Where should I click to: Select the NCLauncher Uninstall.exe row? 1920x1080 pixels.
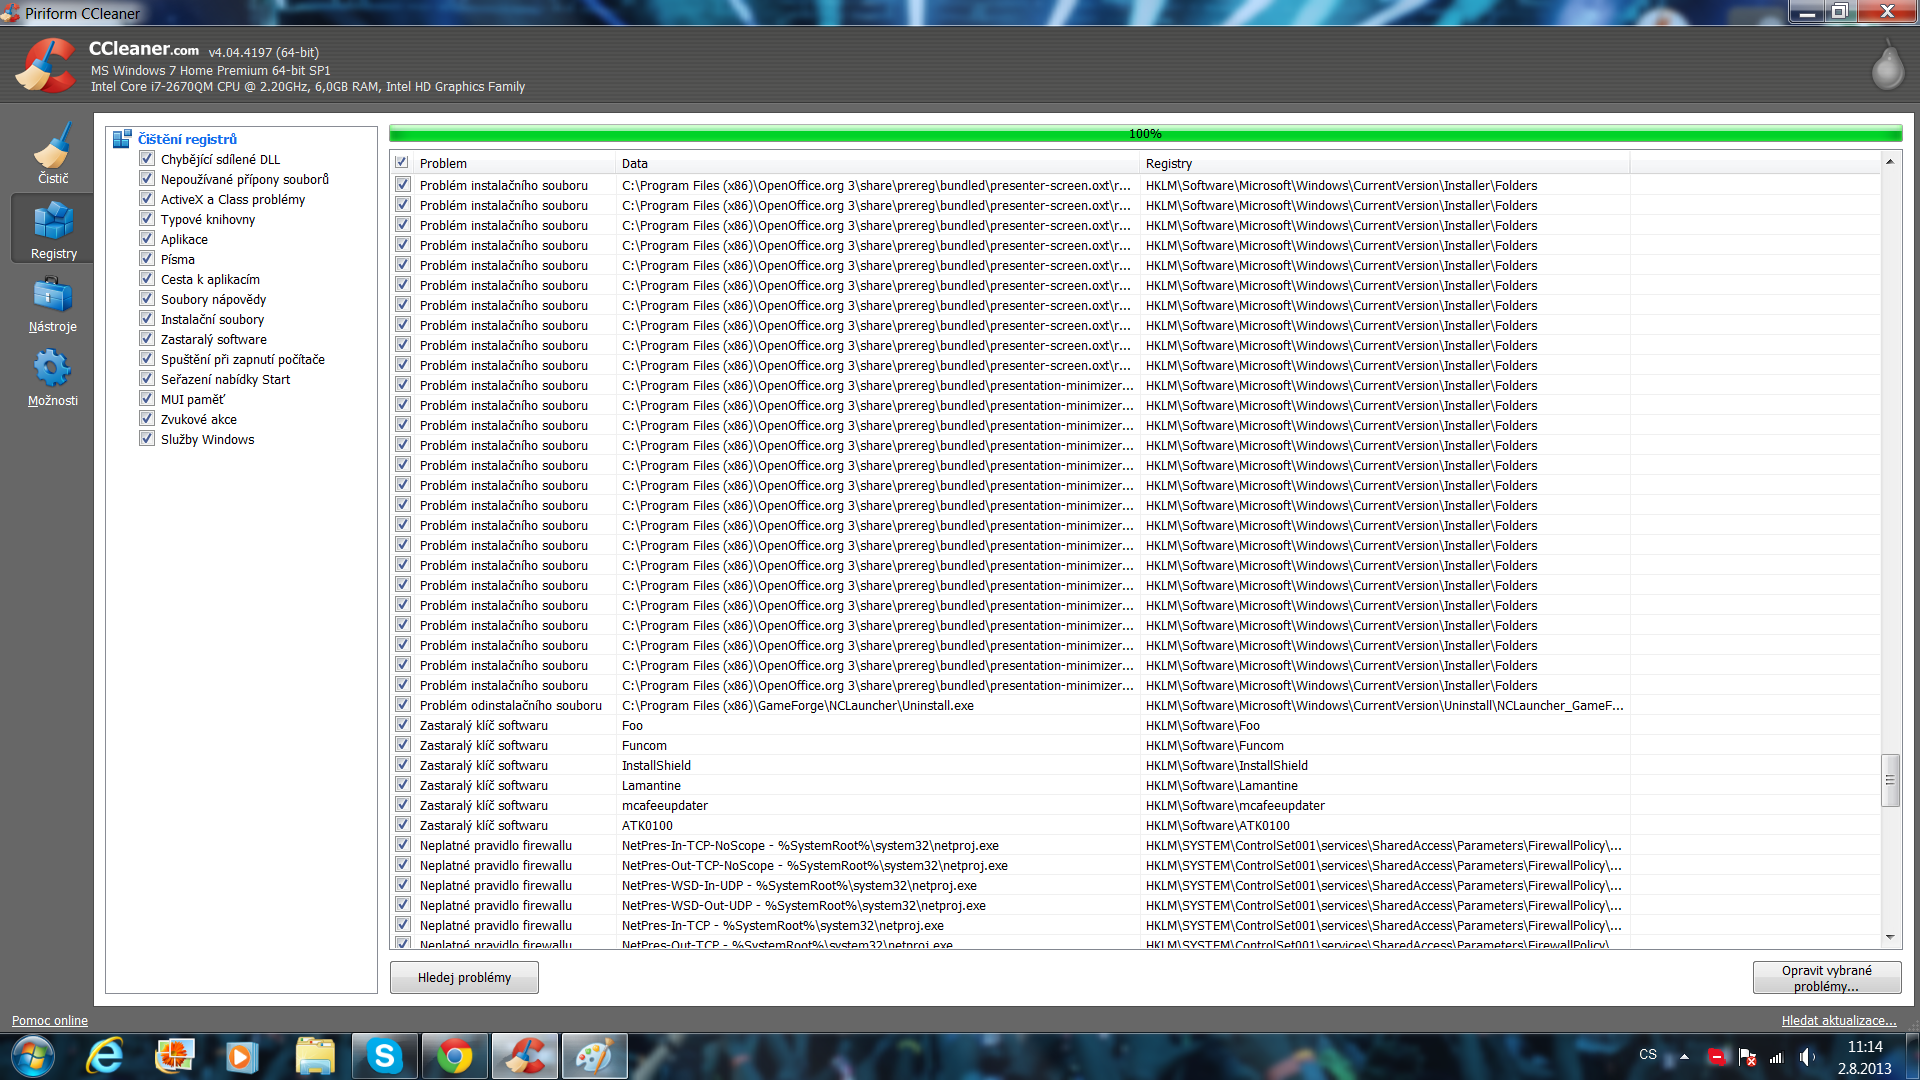[x=1012, y=705]
